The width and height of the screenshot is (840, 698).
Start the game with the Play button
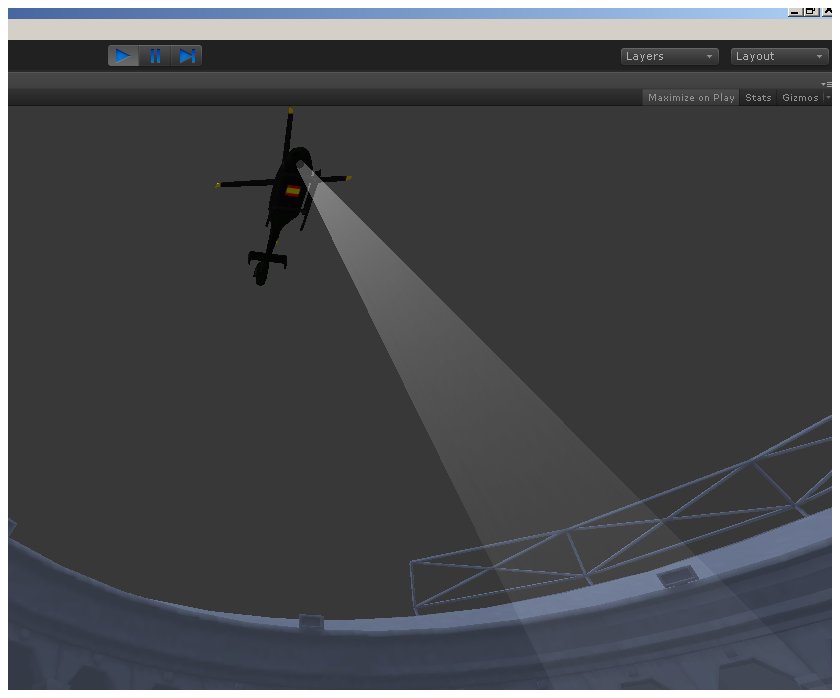[123, 56]
